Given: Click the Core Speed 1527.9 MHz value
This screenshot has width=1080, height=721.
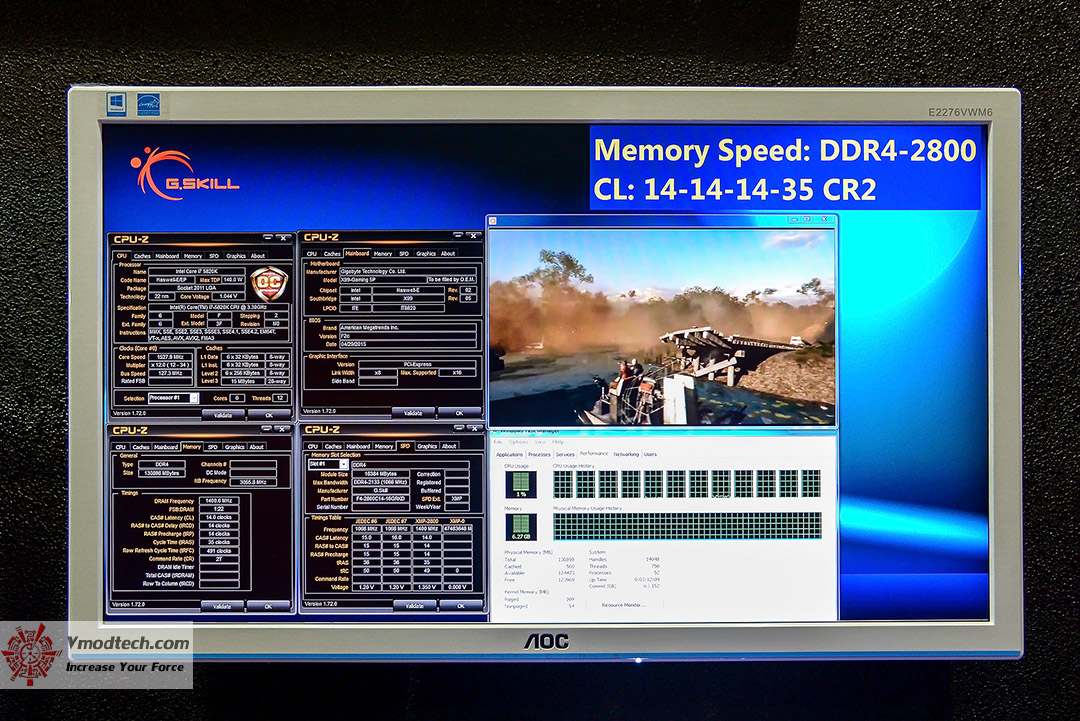Looking at the screenshot, I should point(170,357).
